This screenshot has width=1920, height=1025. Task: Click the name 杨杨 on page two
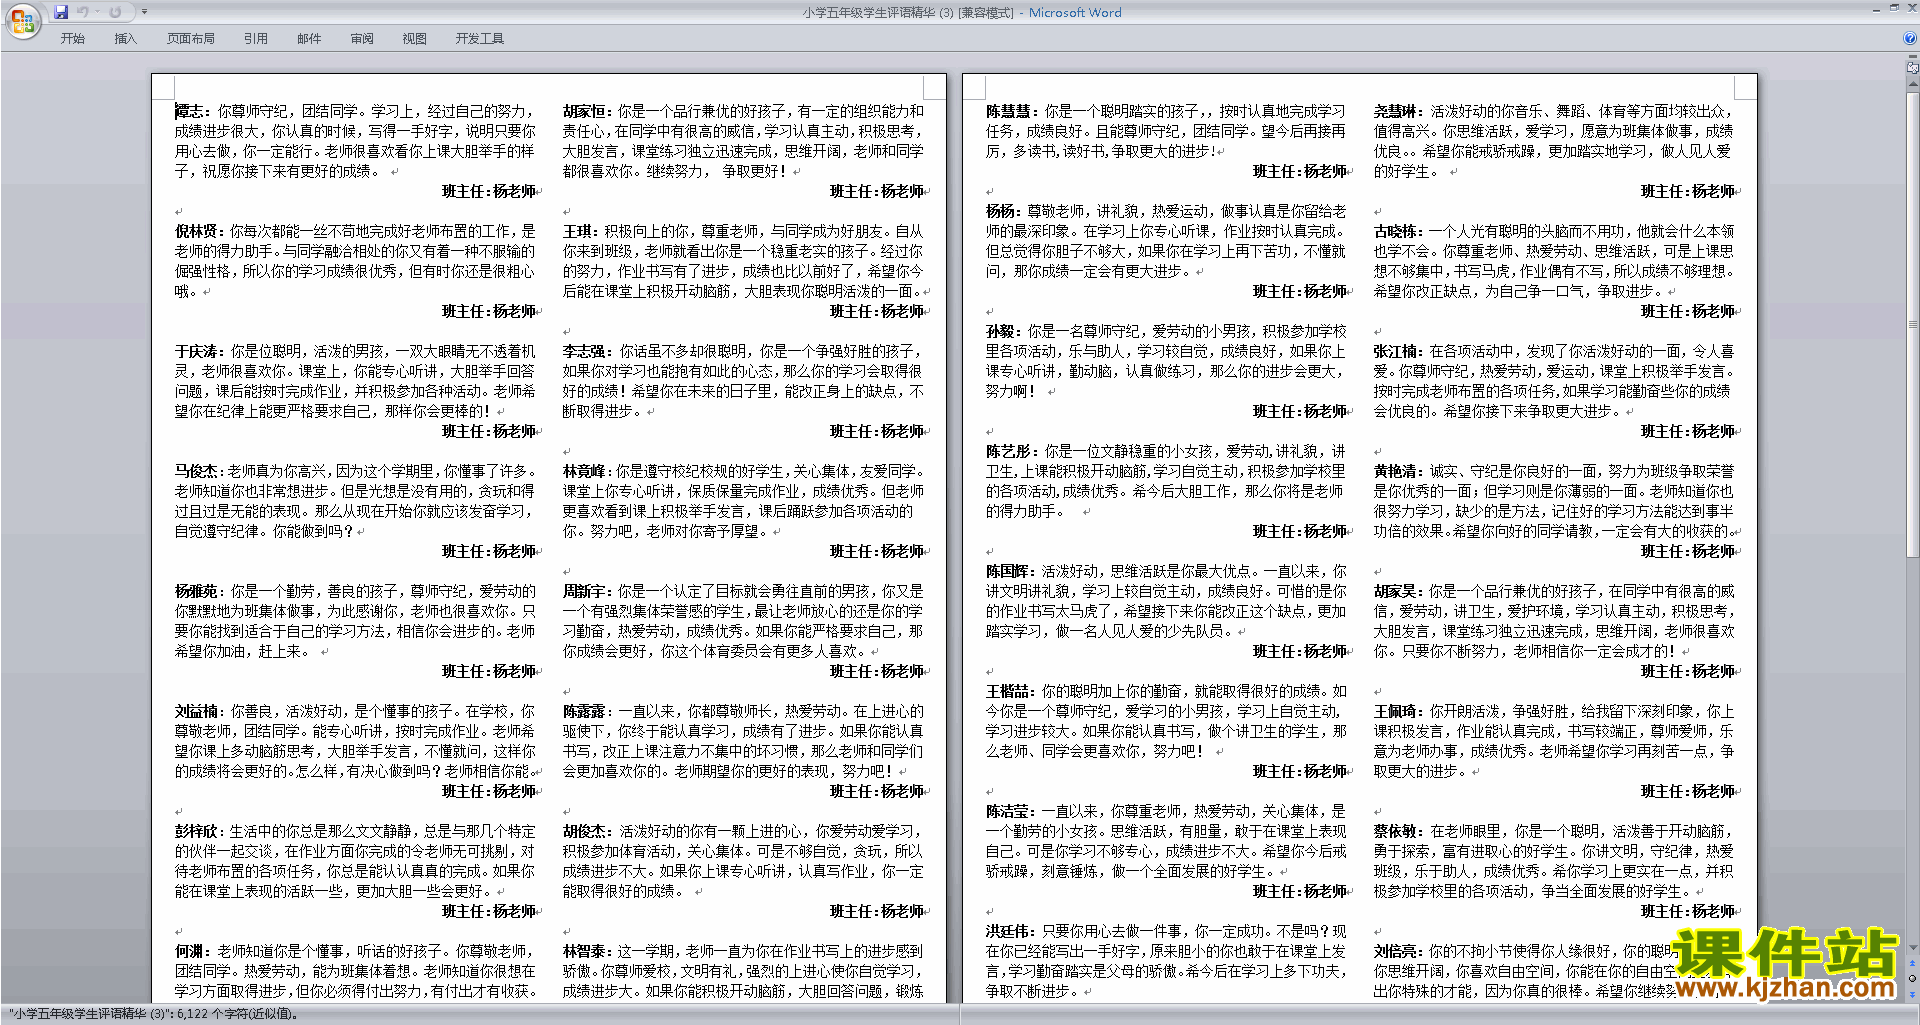coord(1002,211)
